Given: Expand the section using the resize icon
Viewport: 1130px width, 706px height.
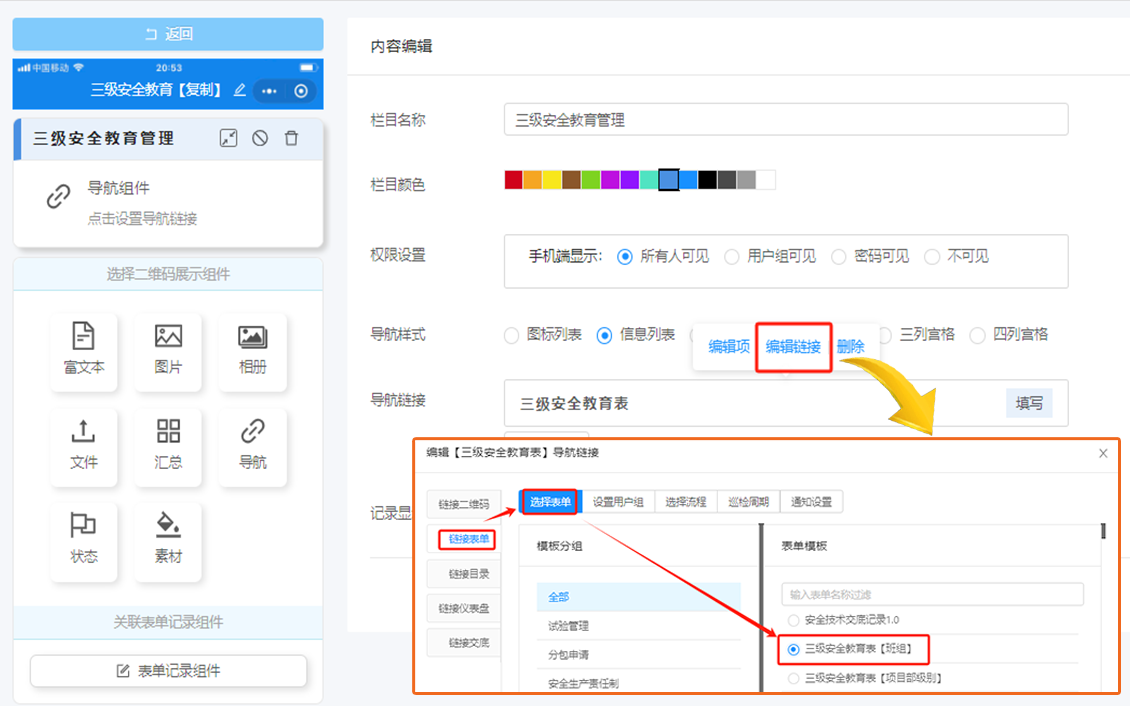Looking at the screenshot, I should (228, 139).
